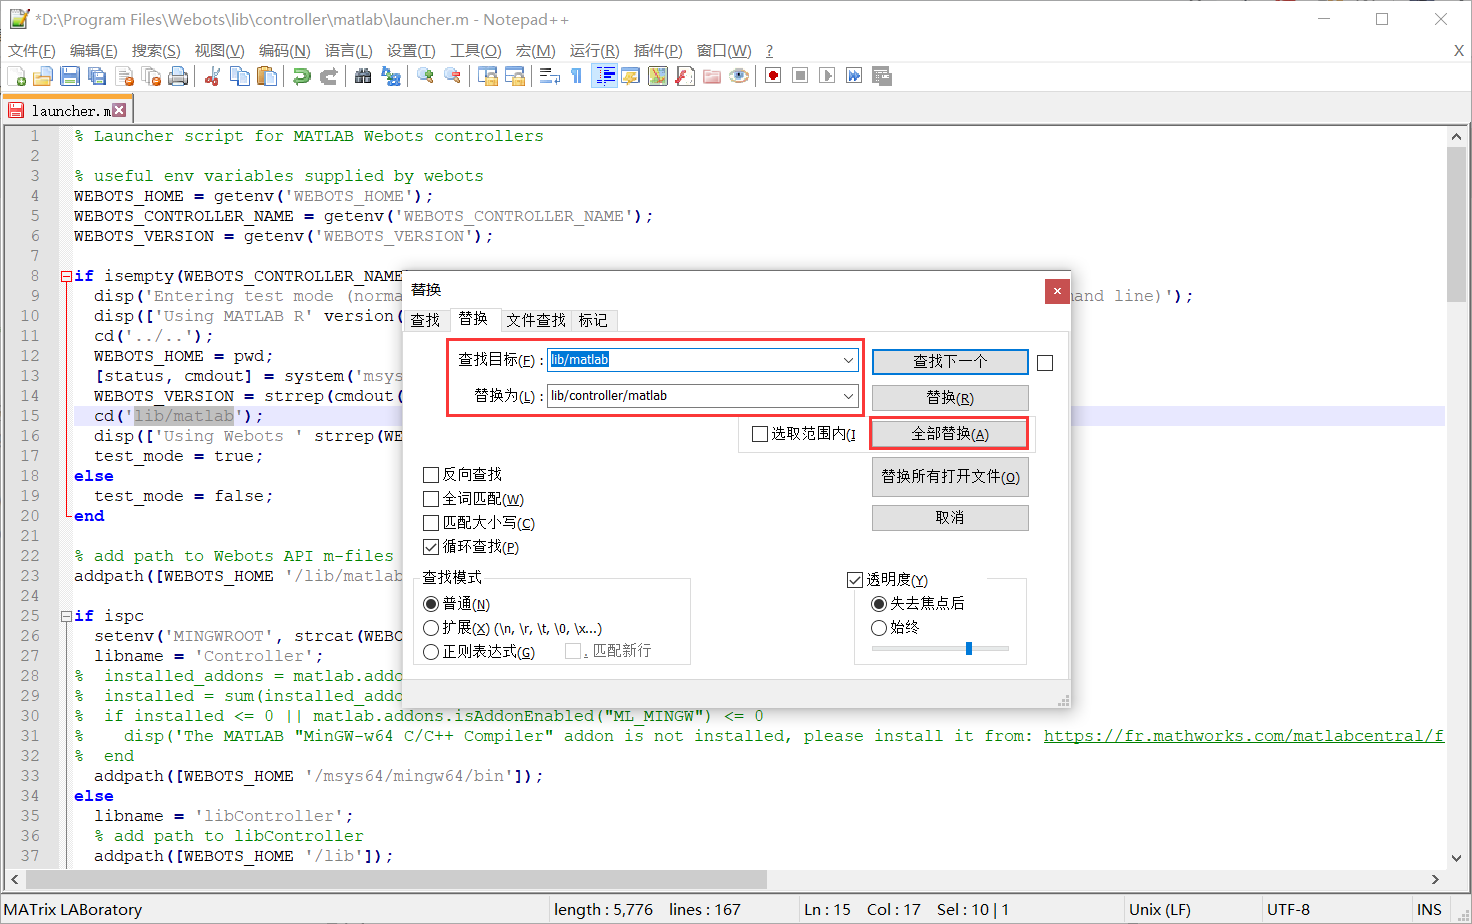Select the Zoom In magnifier icon
The width and height of the screenshot is (1472, 924).
tap(425, 75)
